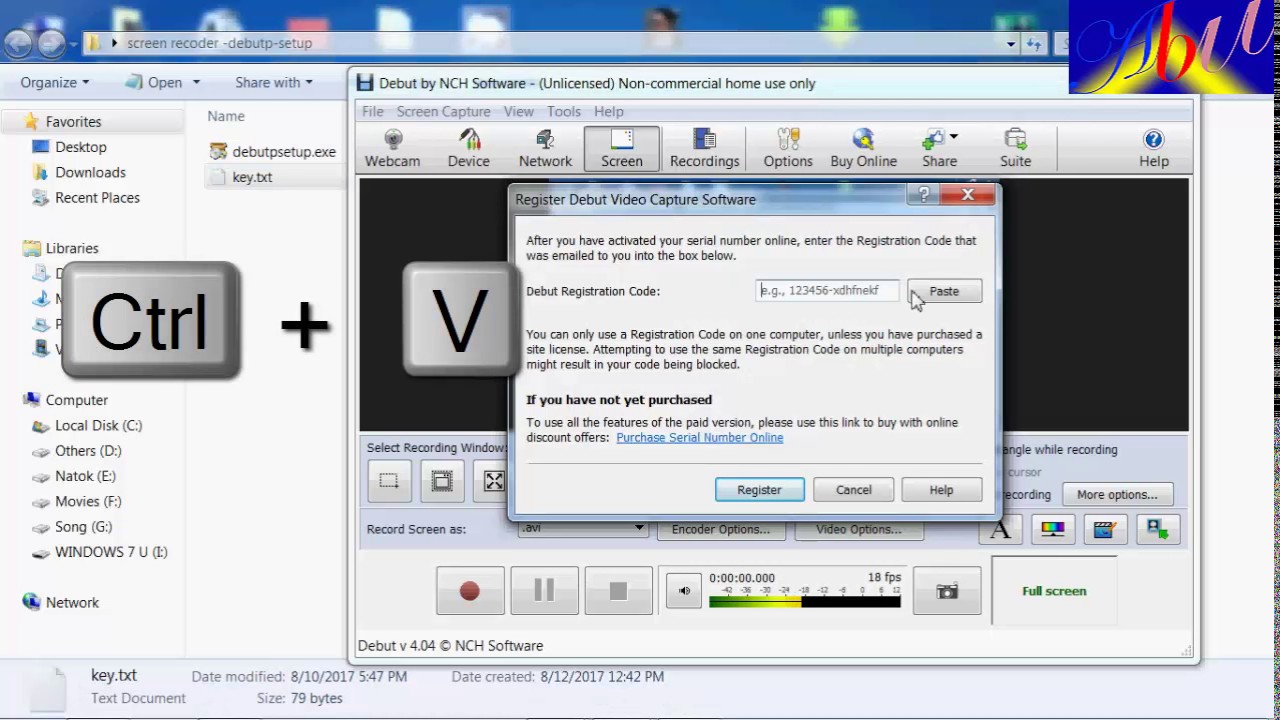Open the Recordings list

704,148
